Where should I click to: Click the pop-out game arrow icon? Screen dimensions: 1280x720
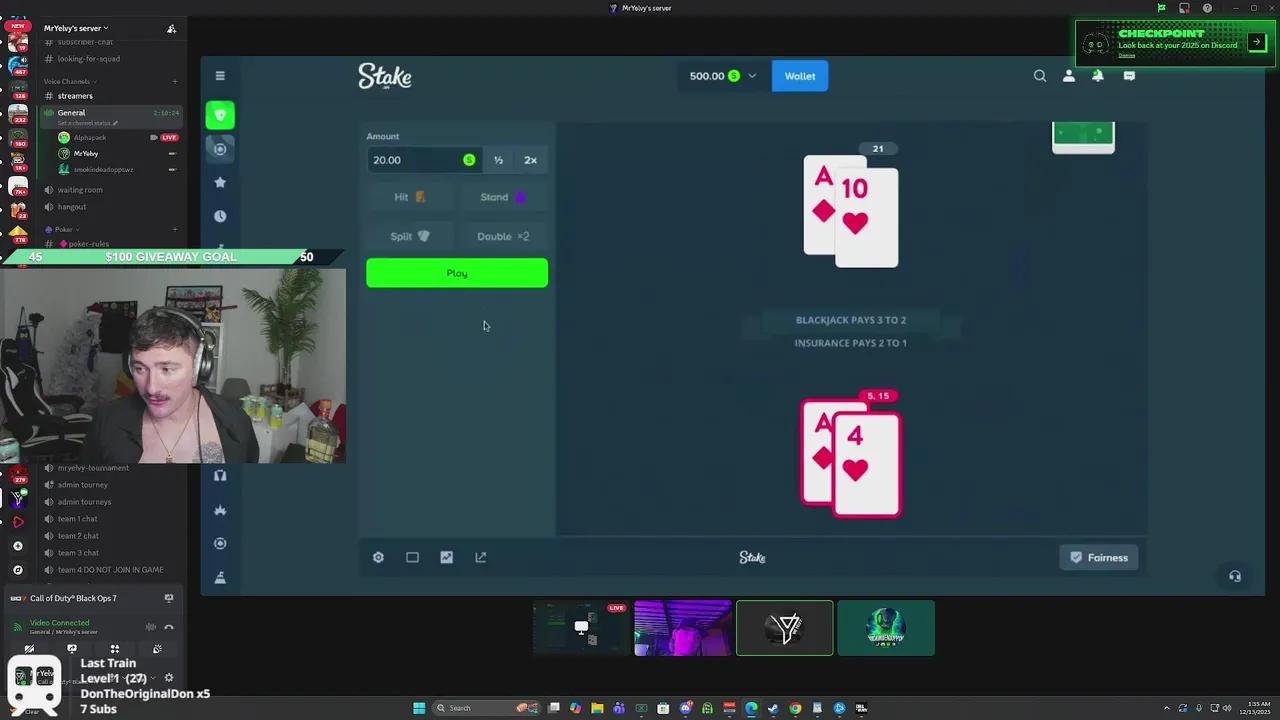(x=481, y=558)
